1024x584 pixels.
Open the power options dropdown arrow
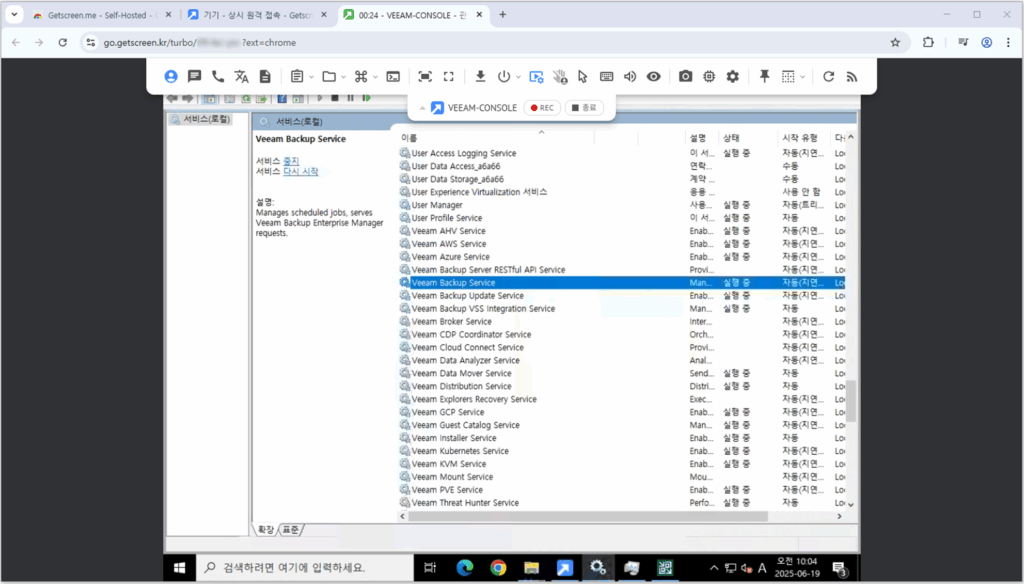pyautogui.click(x=519, y=77)
